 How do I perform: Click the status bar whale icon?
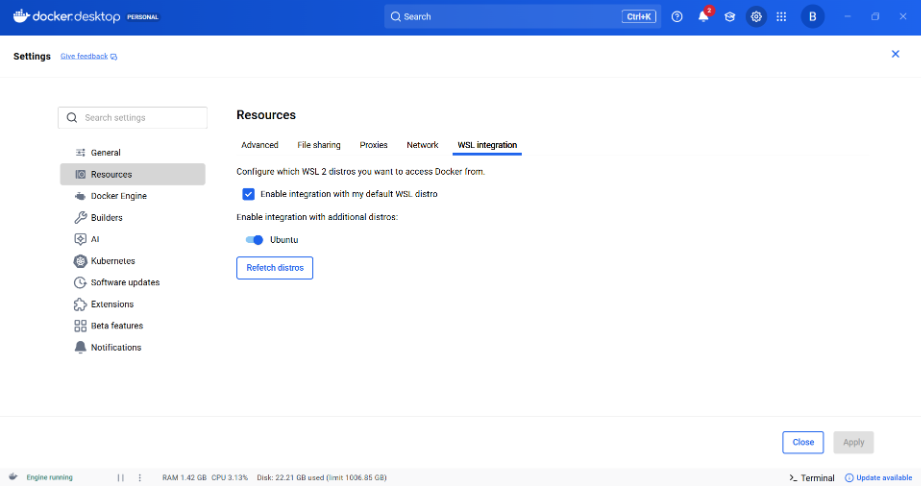pyautogui.click(x=13, y=477)
